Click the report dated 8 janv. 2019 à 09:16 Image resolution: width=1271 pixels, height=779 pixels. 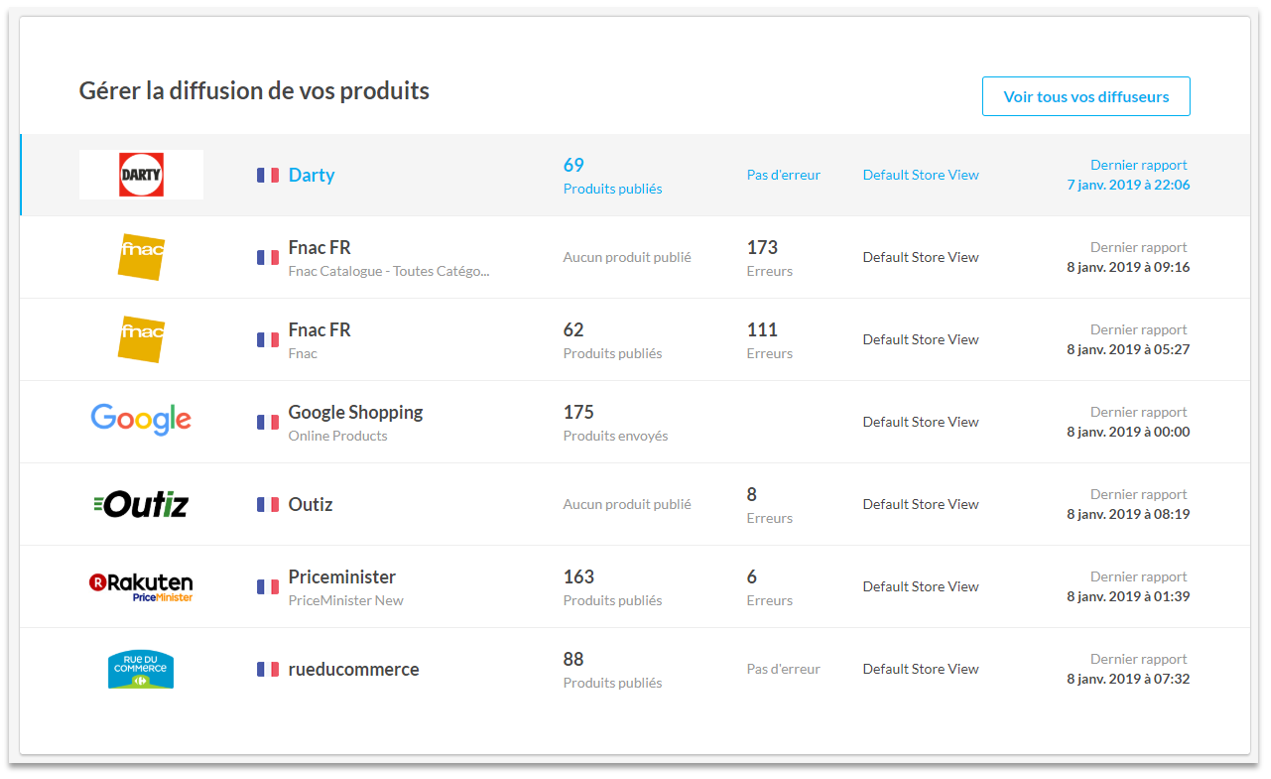pyautogui.click(x=1128, y=257)
